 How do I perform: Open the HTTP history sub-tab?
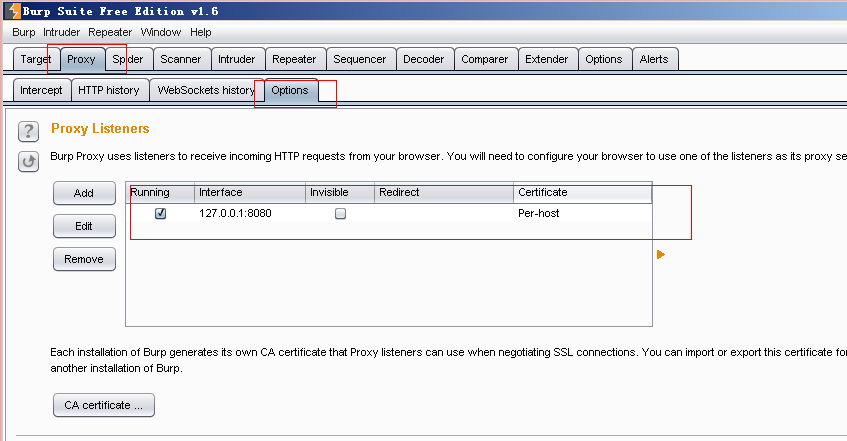click(x=109, y=90)
